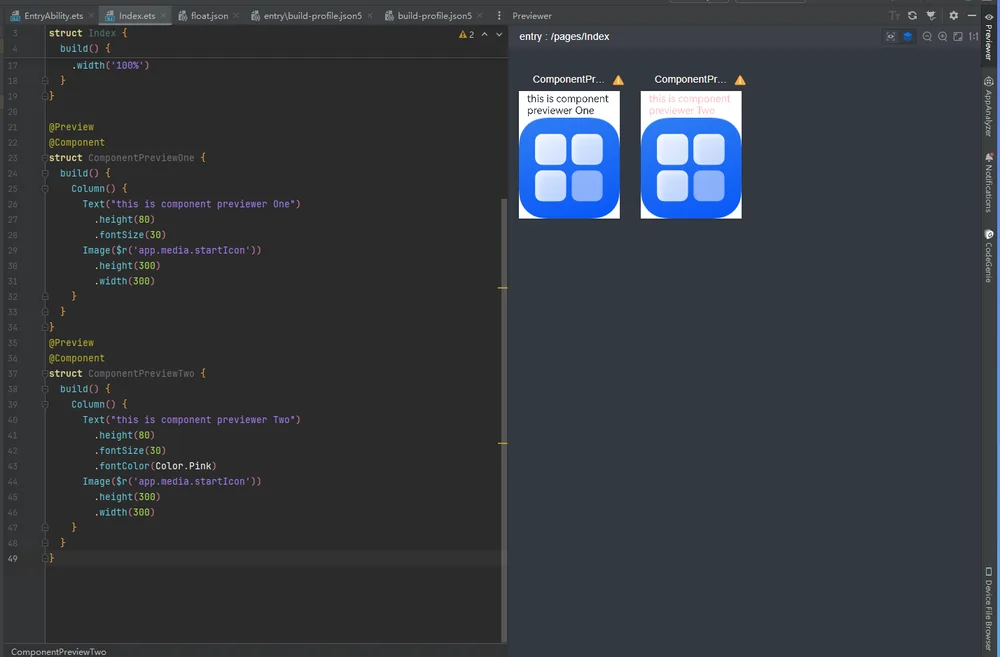Open the AppAnalyzer side tool window

[989, 107]
